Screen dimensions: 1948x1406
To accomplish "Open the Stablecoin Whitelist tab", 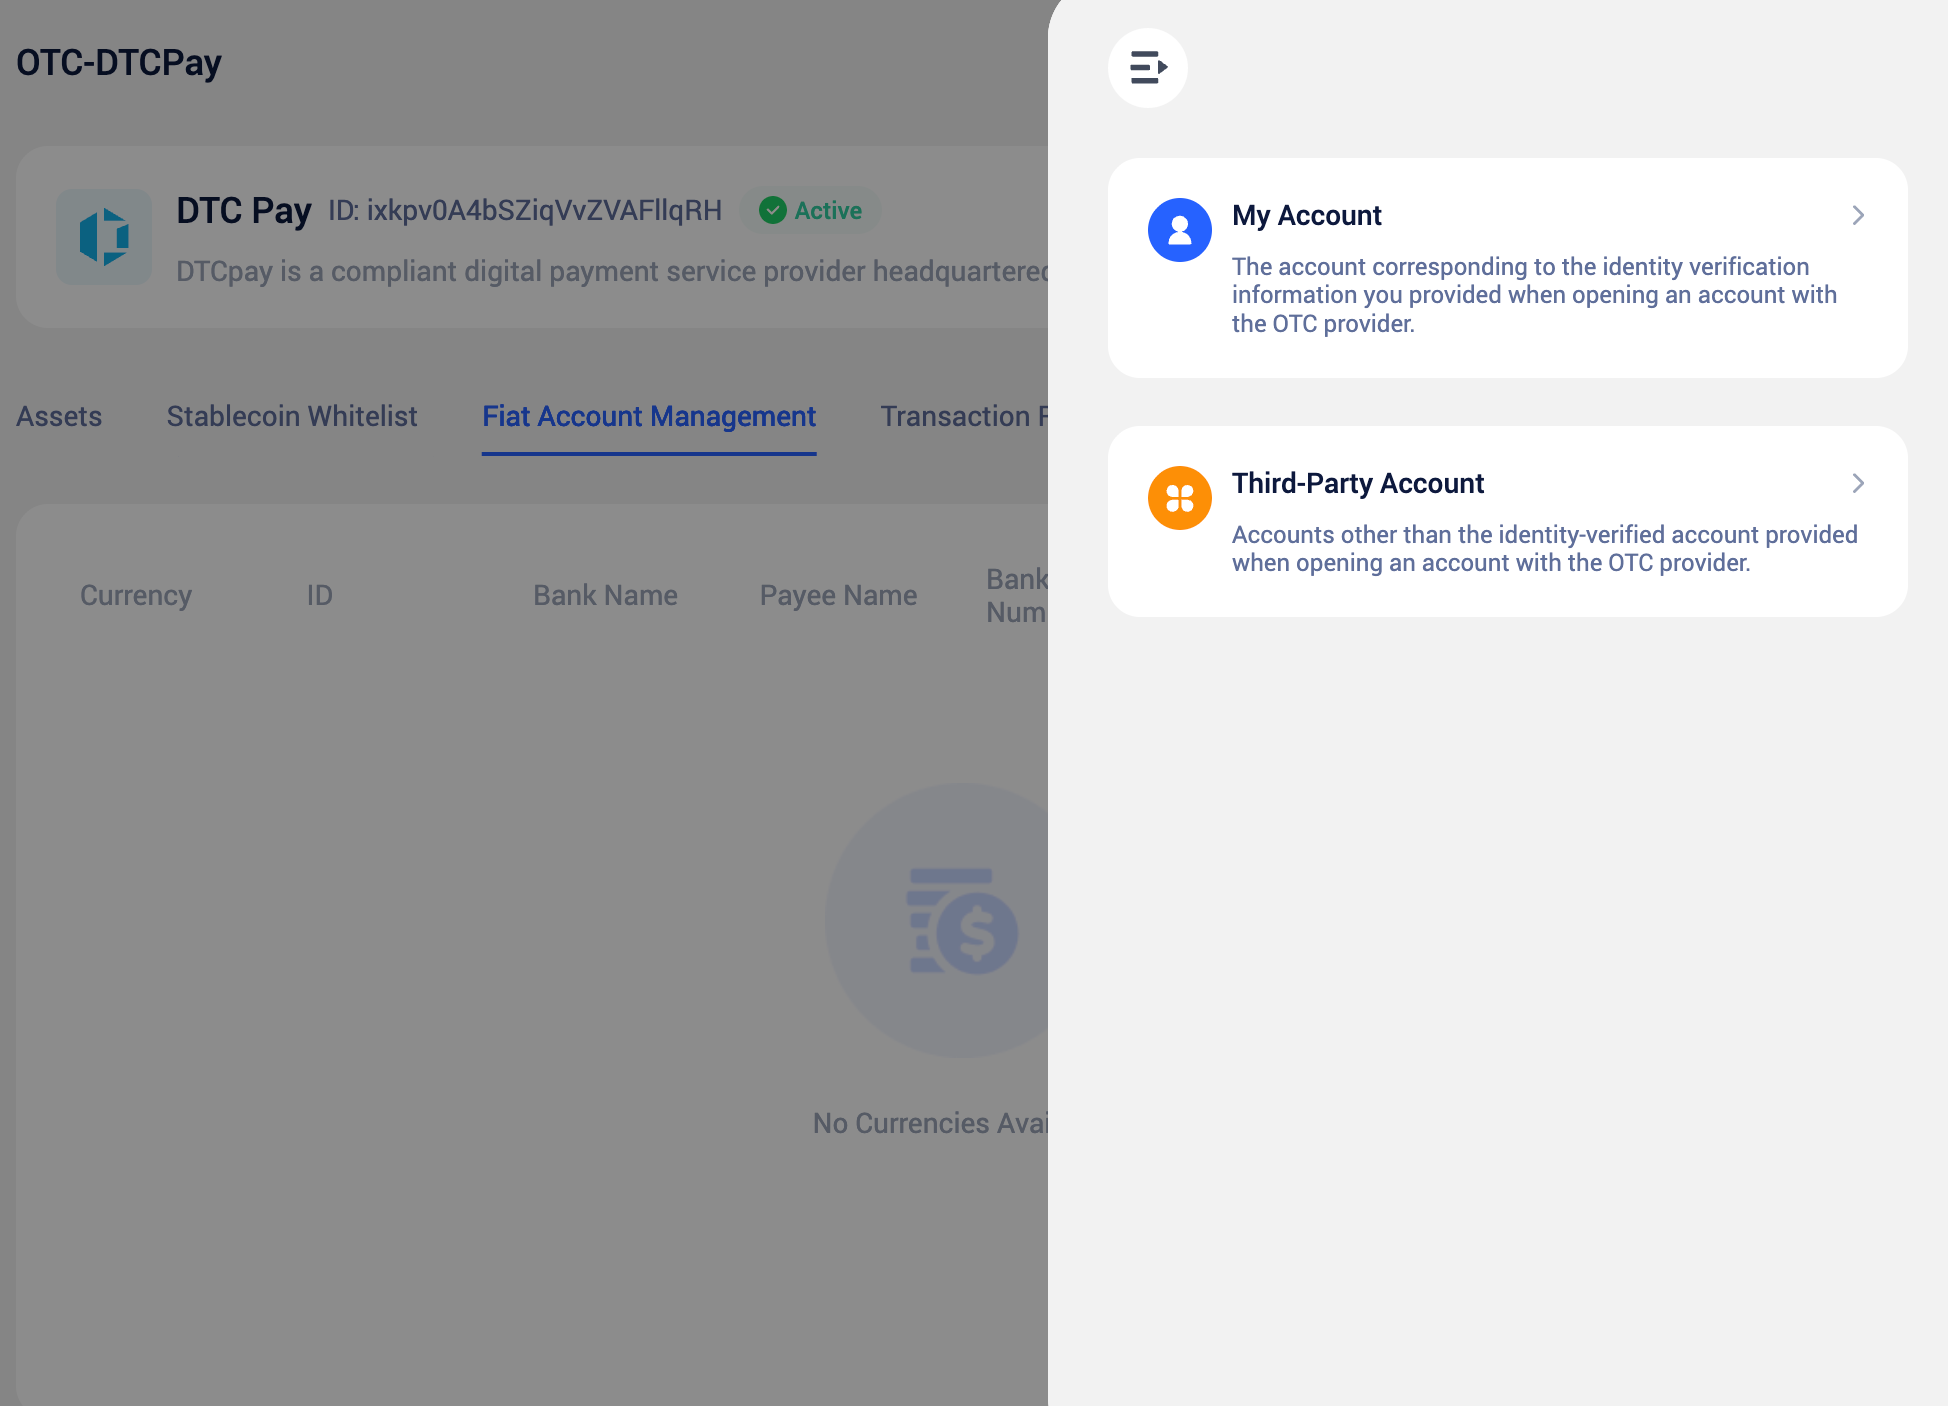I will (x=292, y=416).
